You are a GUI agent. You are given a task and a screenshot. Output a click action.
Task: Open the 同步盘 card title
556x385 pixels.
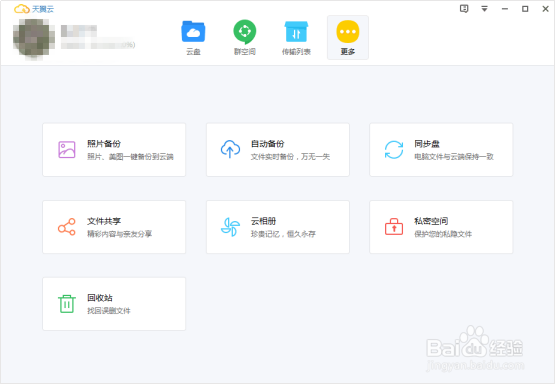(x=427, y=144)
